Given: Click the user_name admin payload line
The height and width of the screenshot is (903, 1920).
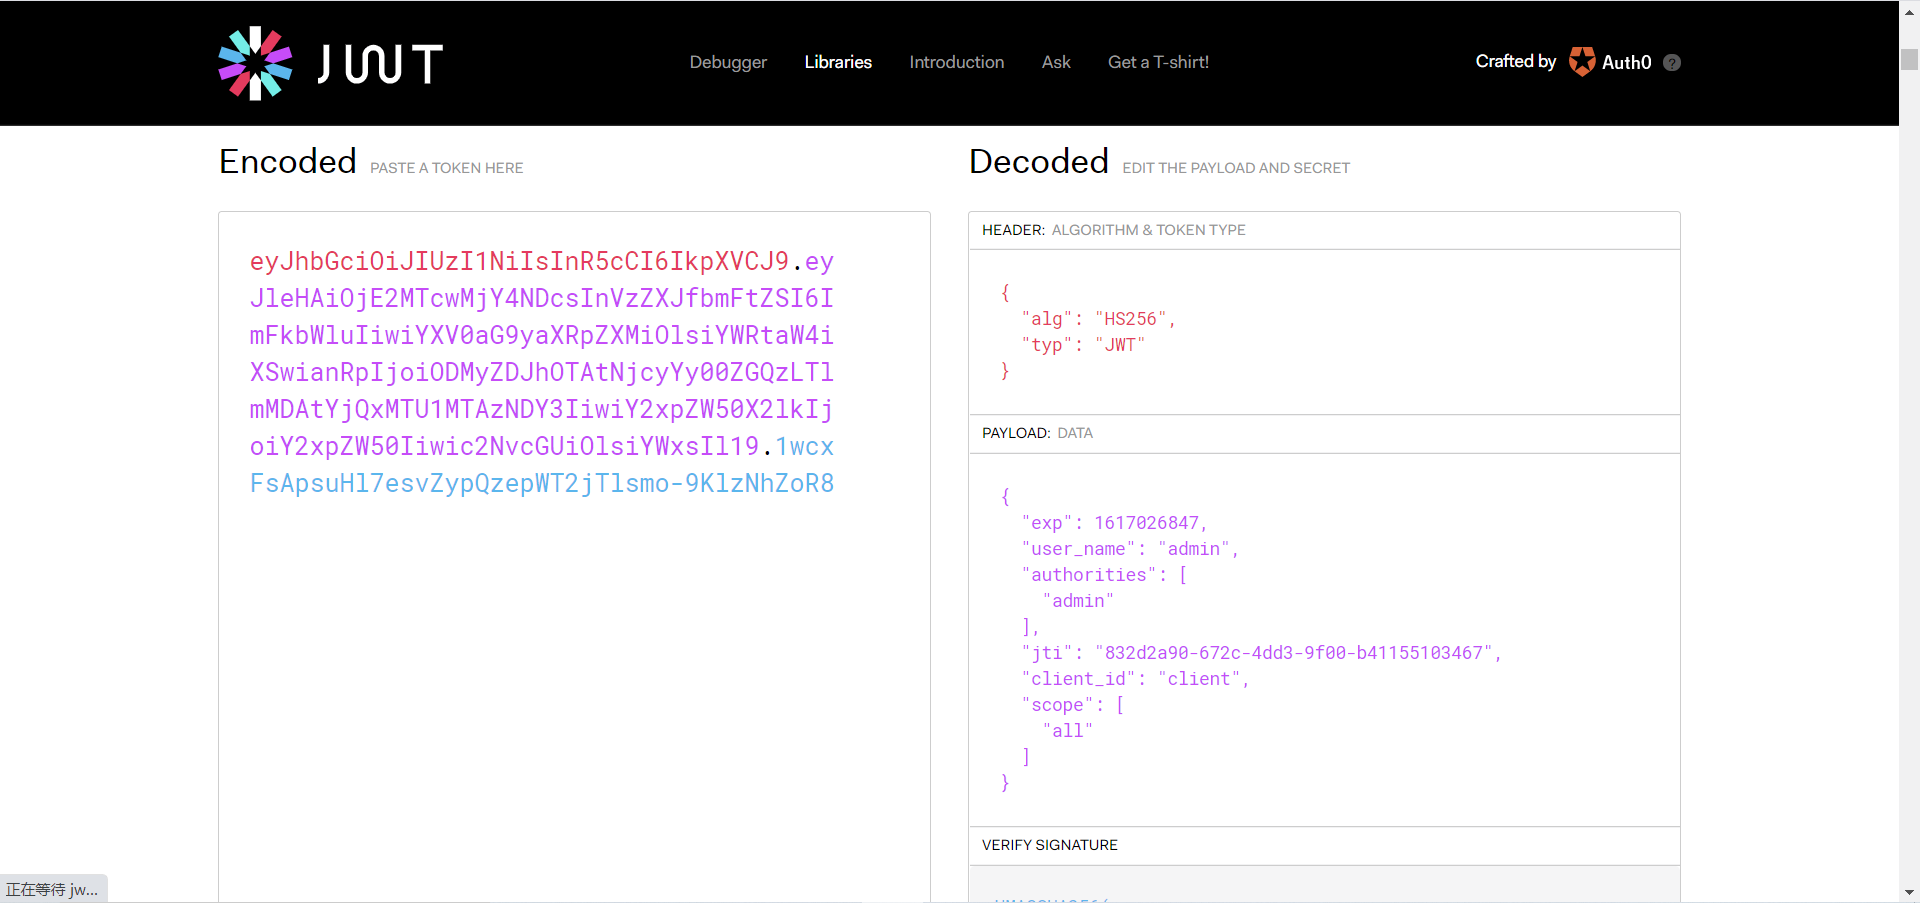Looking at the screenshot, I should [1129, 549].
